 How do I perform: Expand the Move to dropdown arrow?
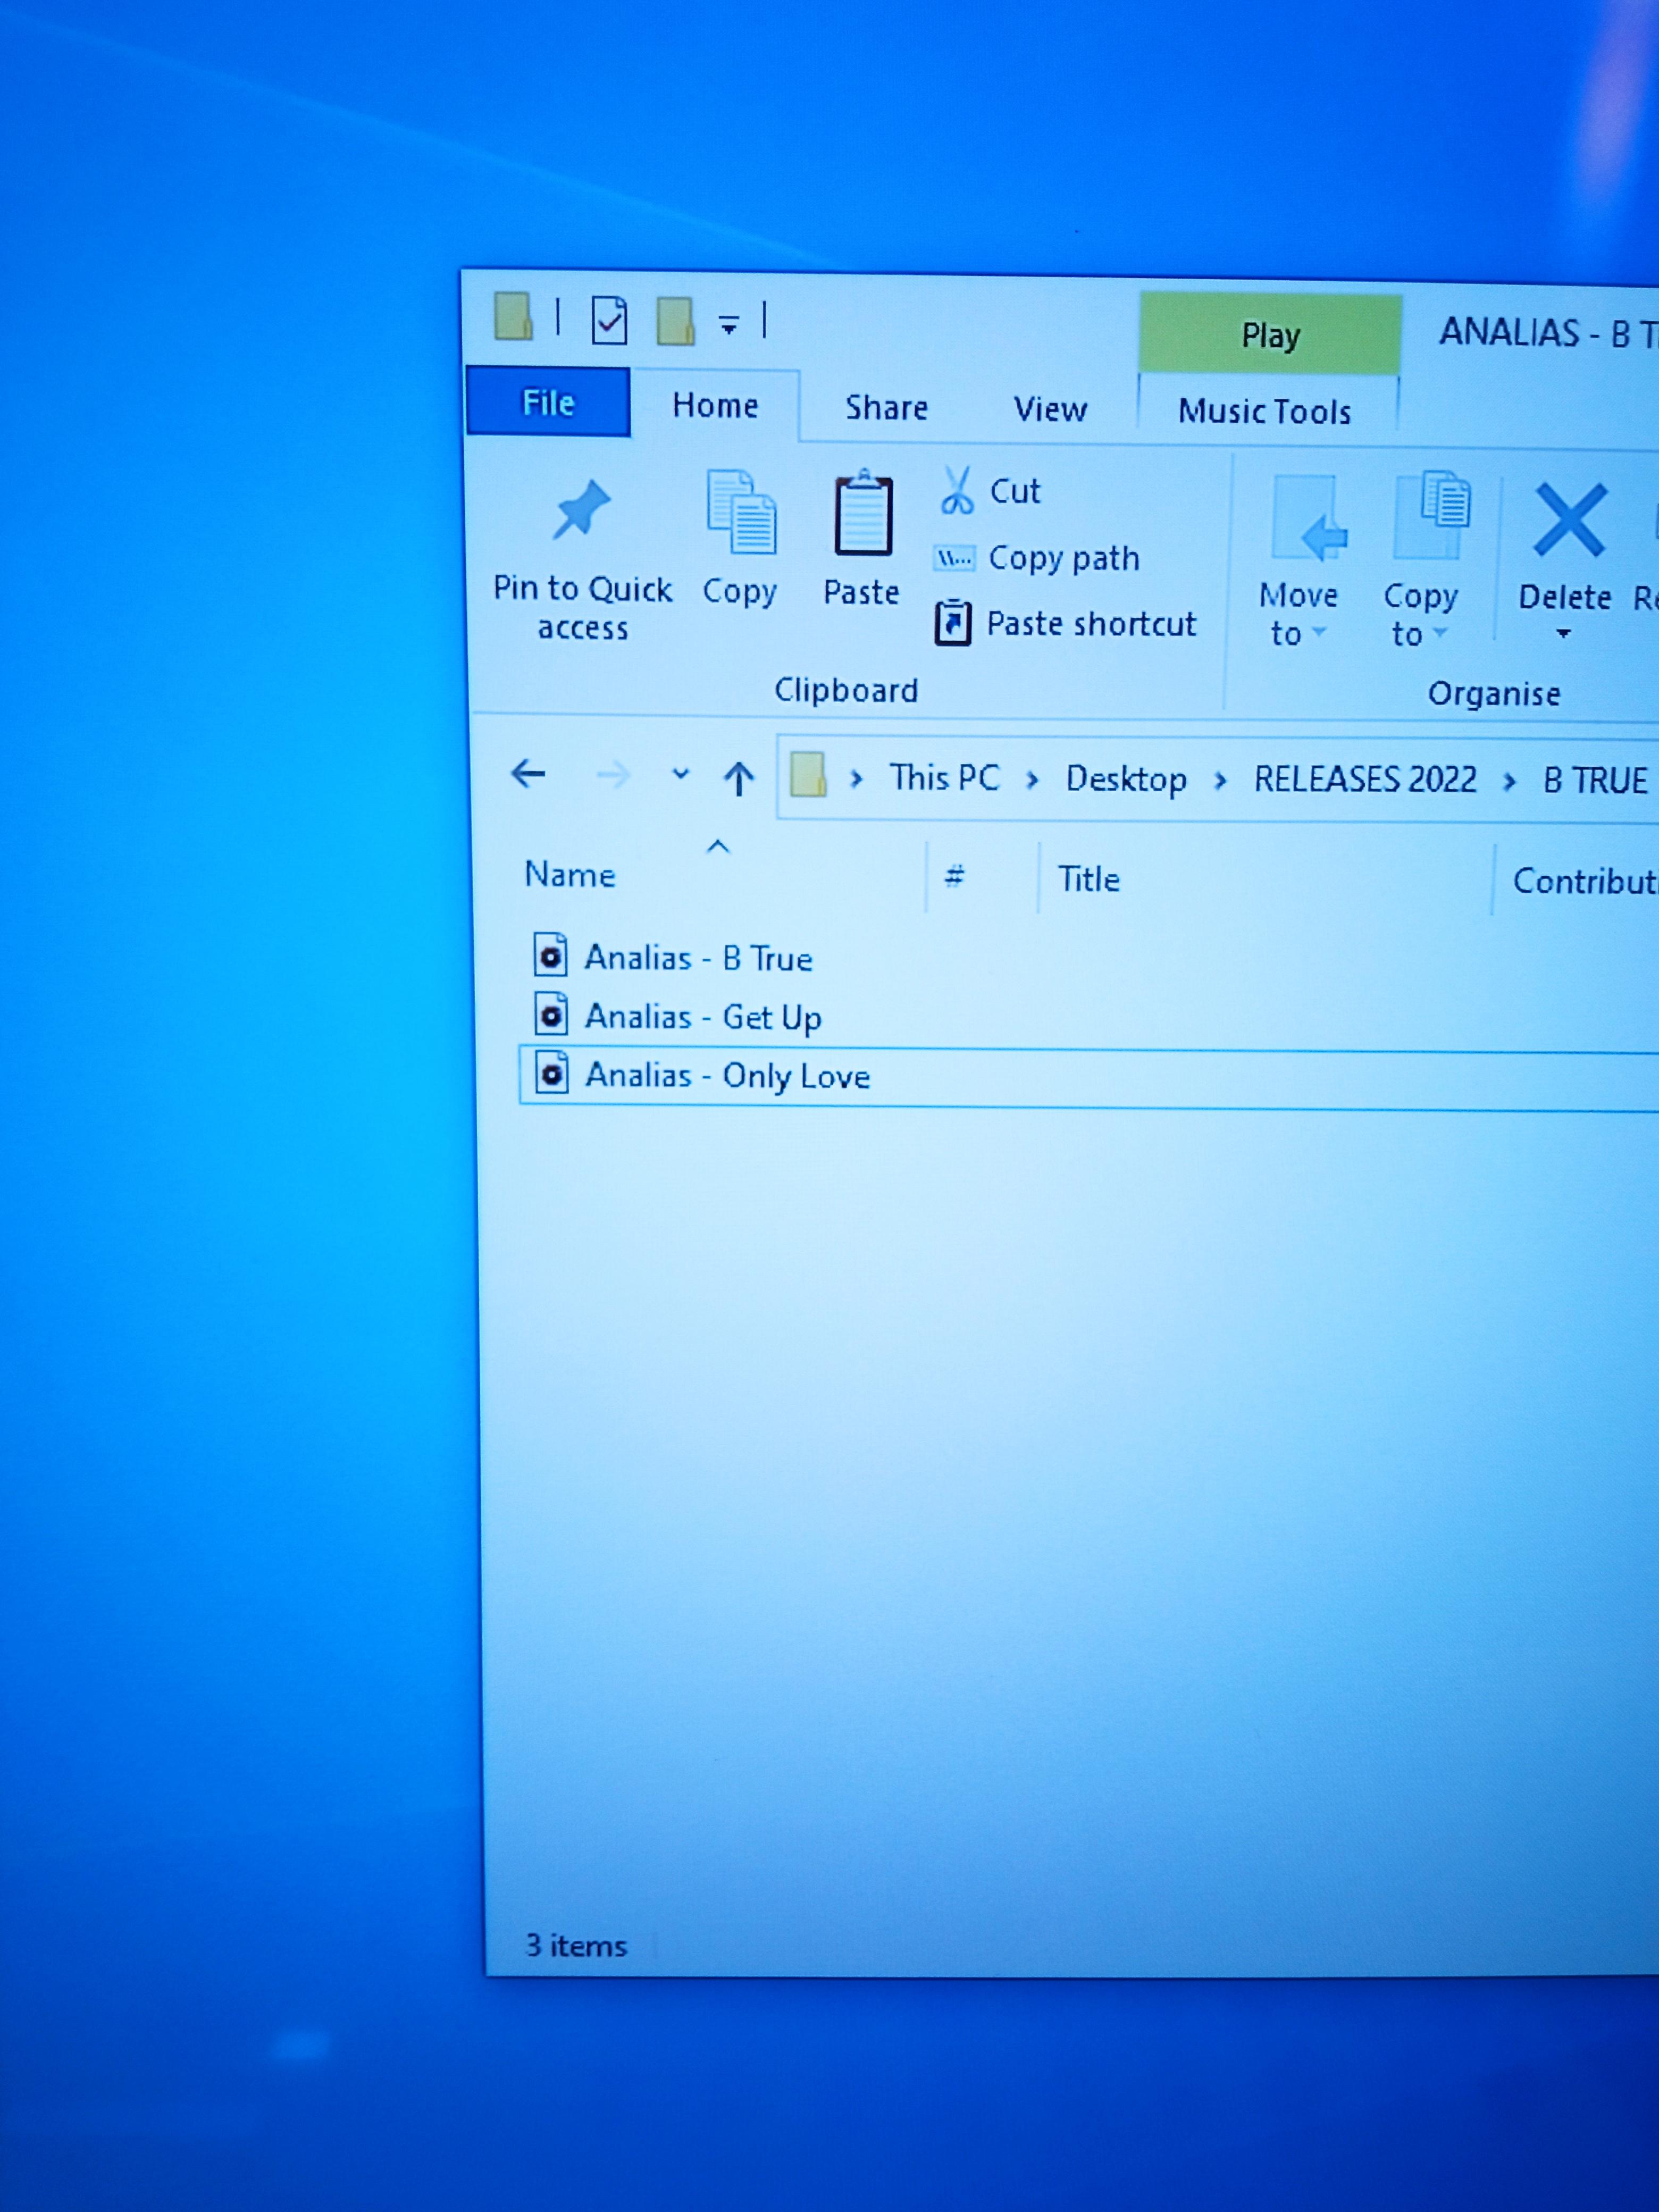(1319, 632)
